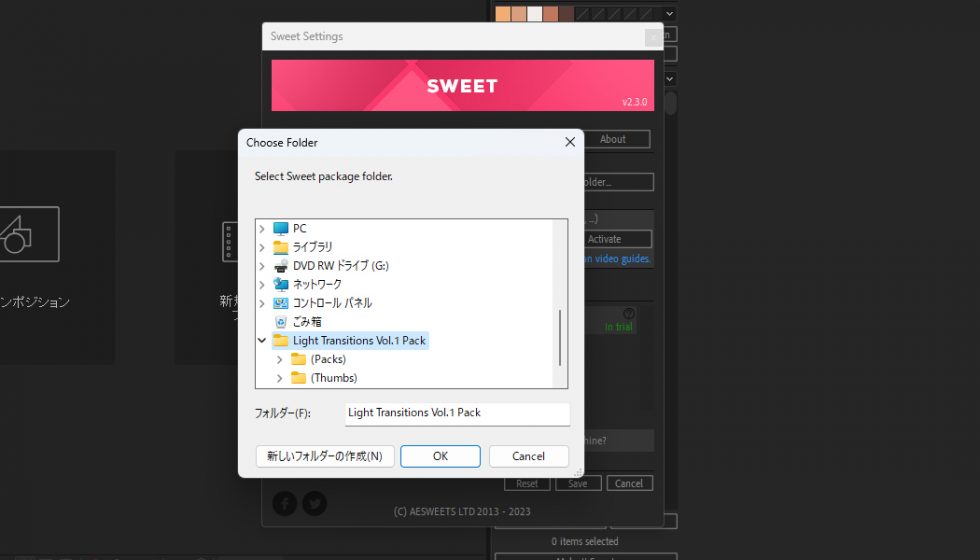This screenshot has width=980, height=560.
Task: Click '0 items selected' status text
Action: point(584,541)
